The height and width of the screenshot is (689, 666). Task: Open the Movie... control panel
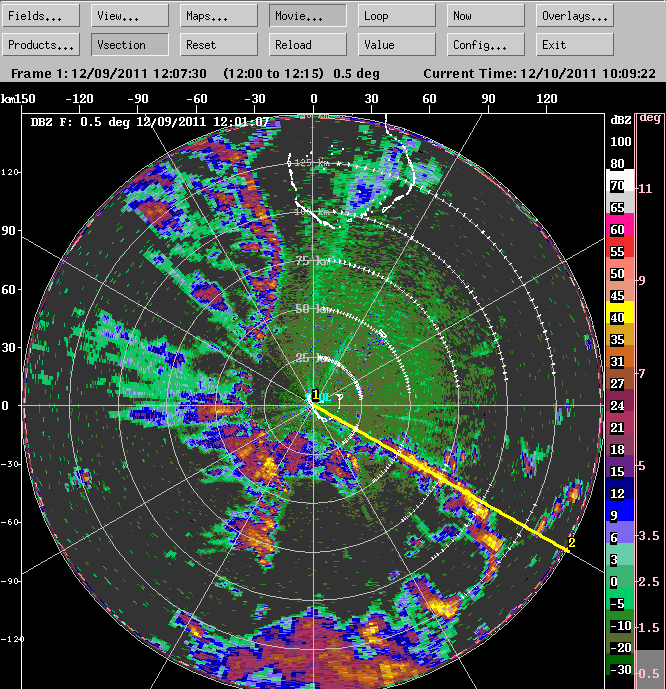pos(308,16)
